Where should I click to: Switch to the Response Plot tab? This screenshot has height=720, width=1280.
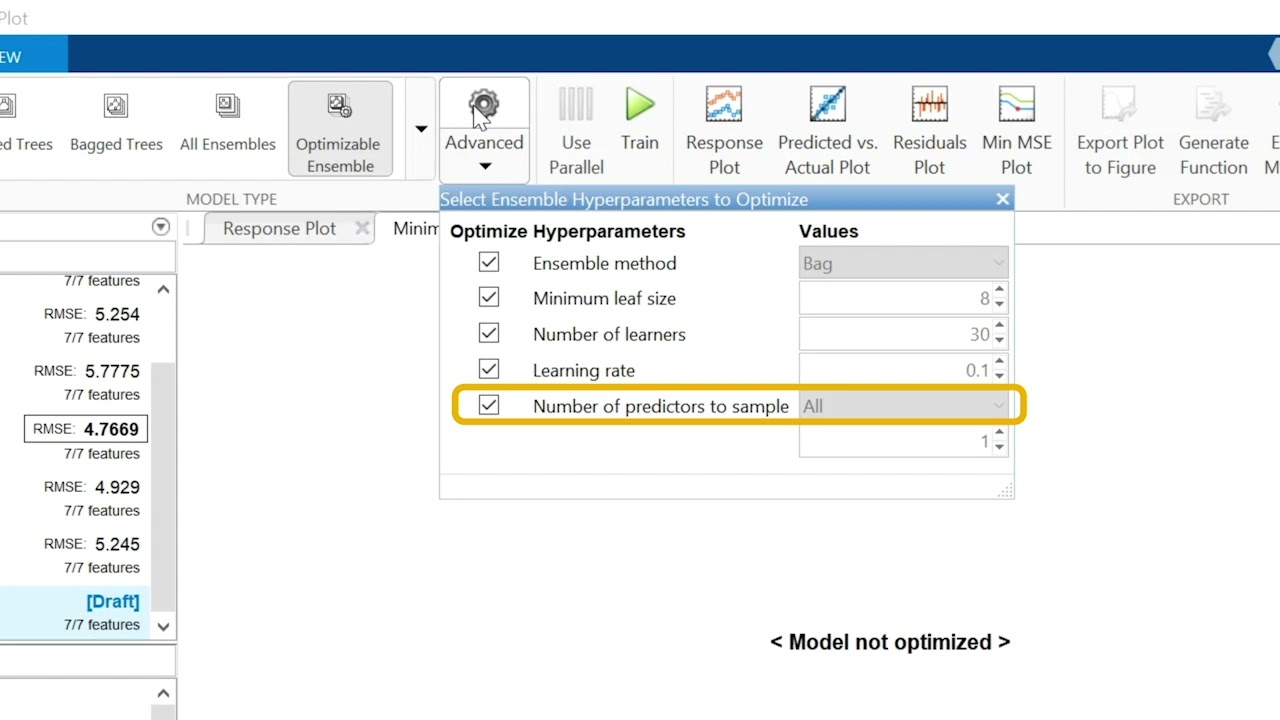(279, 229)
